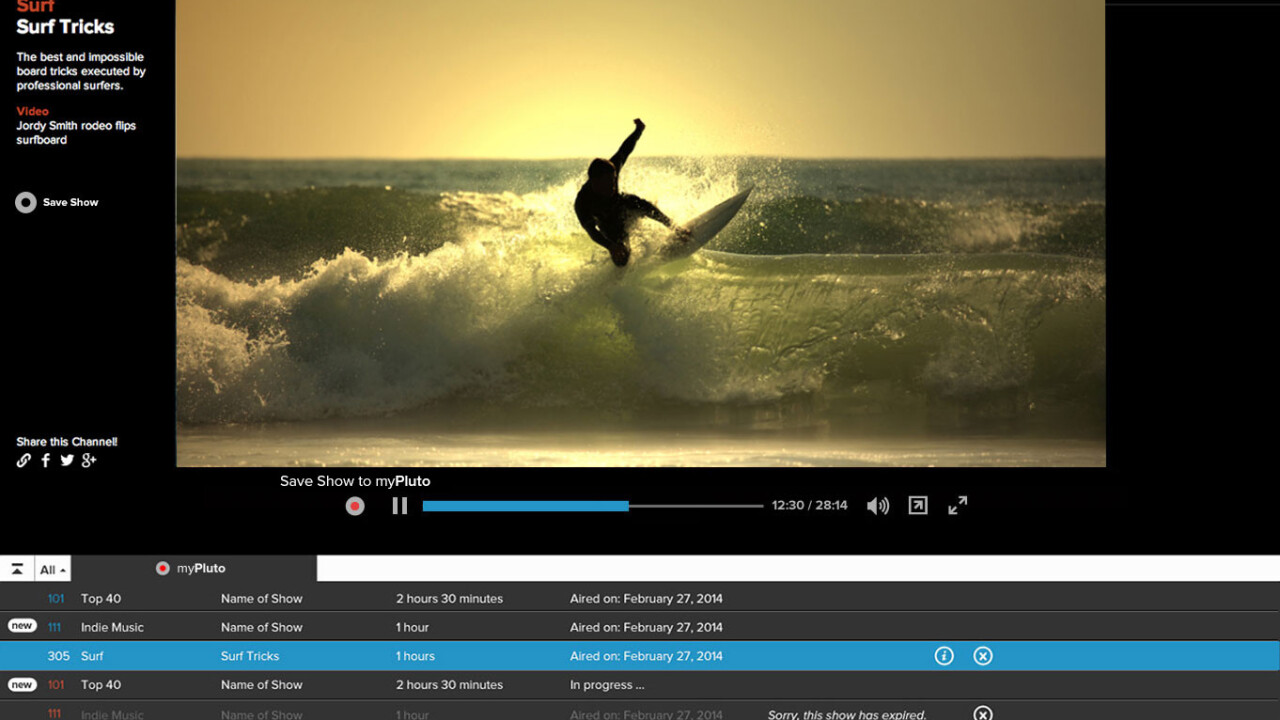Share this channel on Facebook
Image resolution: width=1280 pixels, height=720 pixels.
[x=46, y=461]
